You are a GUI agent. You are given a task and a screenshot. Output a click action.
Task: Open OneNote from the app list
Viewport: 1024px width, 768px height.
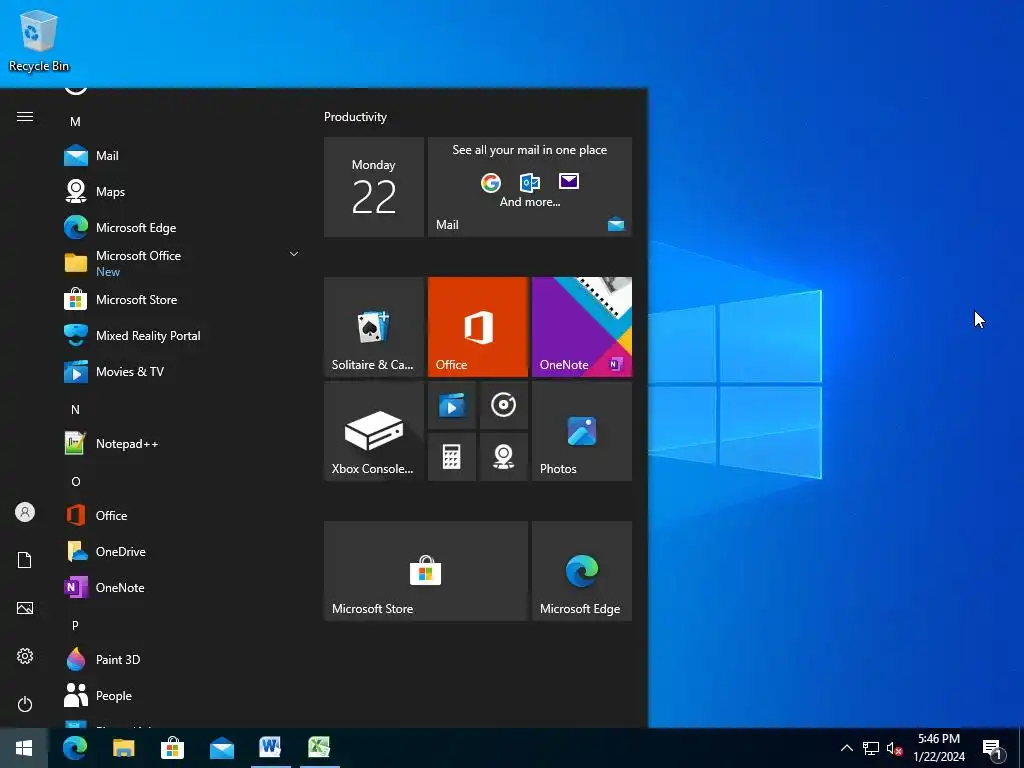point(183,587)
